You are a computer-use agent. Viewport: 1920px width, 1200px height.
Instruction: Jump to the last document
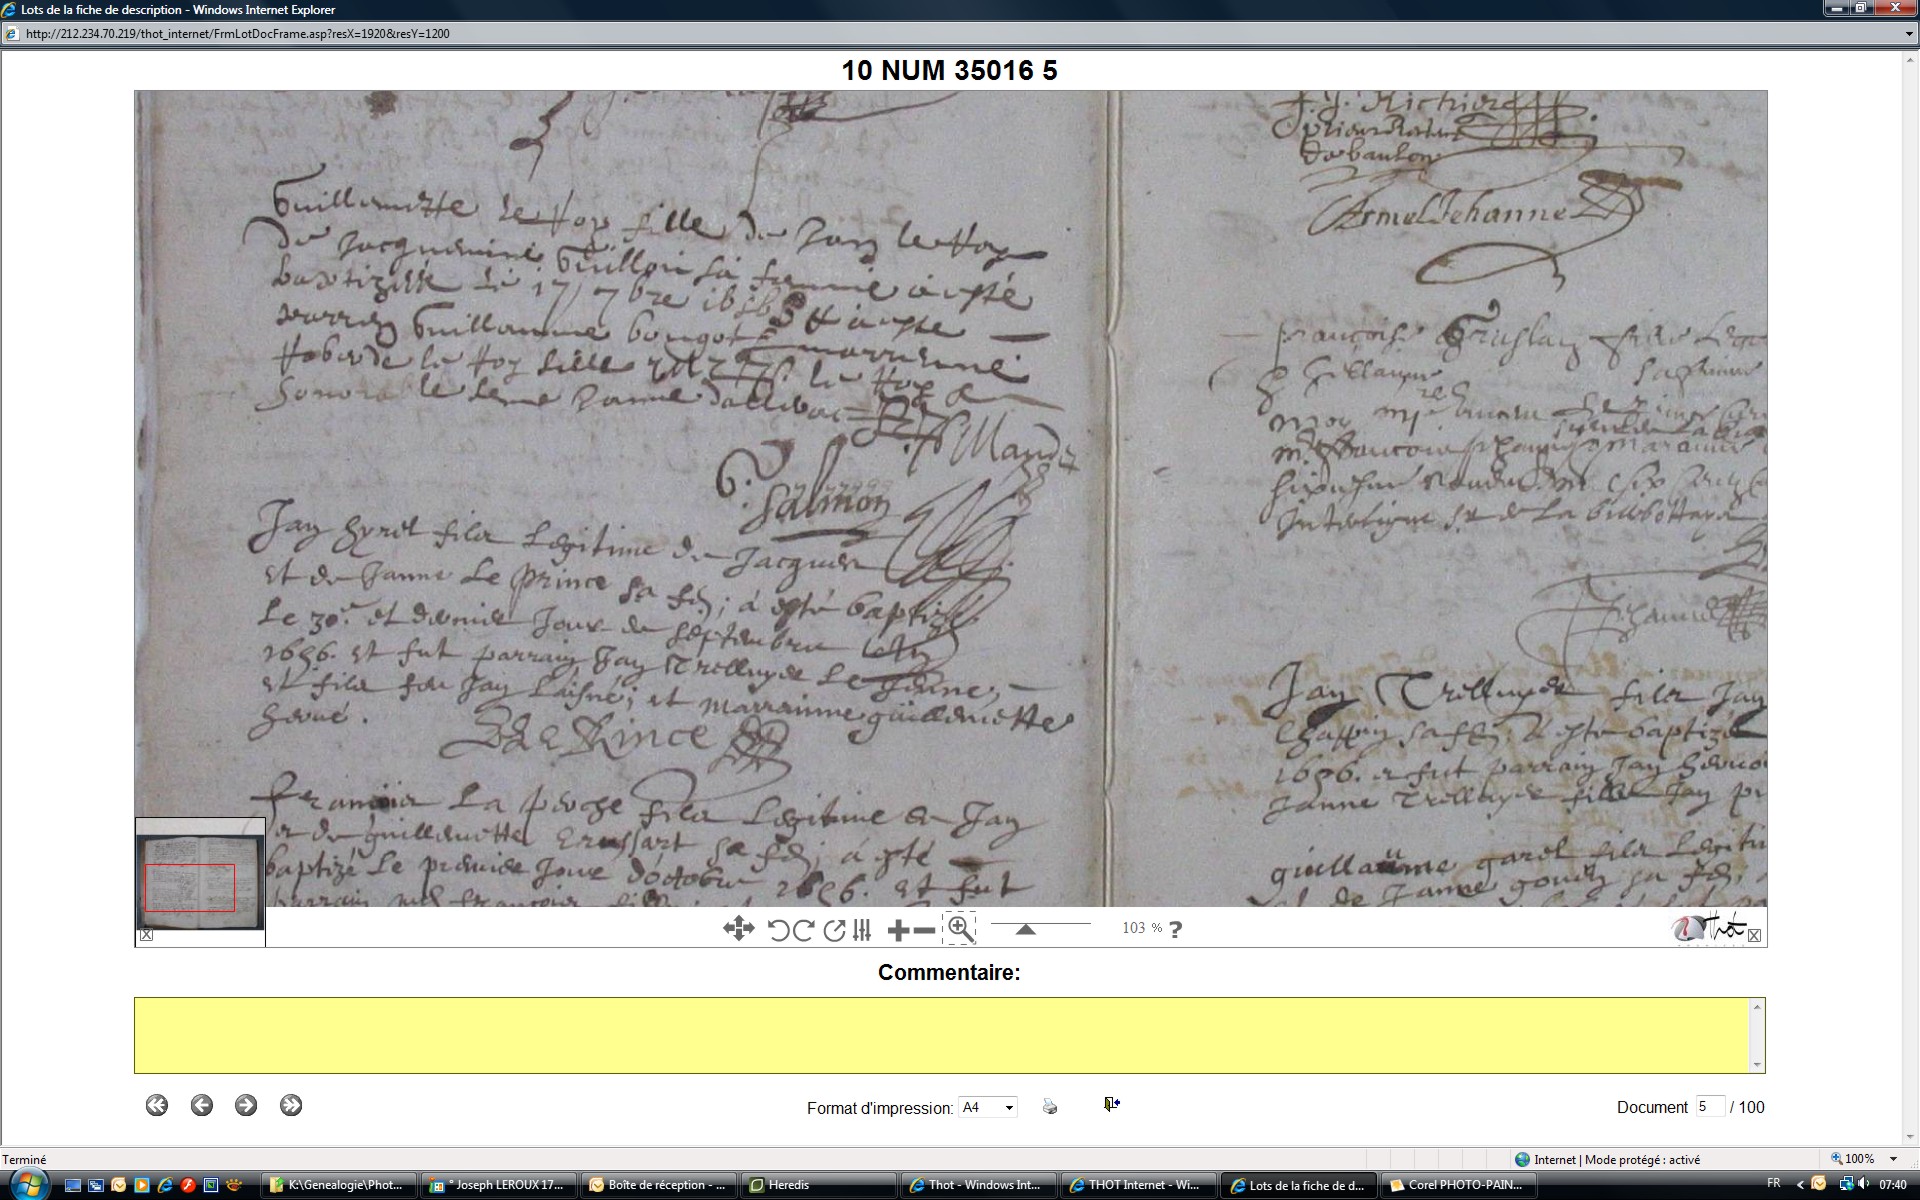(291, 1105)
